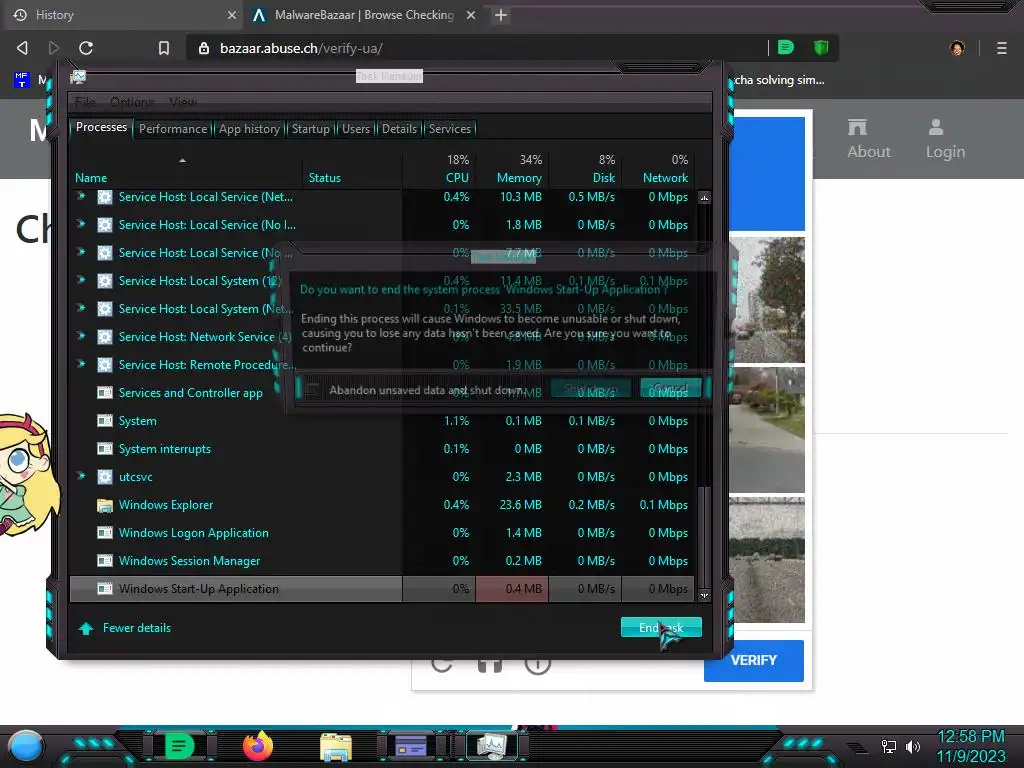The image size is (1024, 768).
Task: Click the Windows Explorer folder icon in list
Action: coord(104,505)
